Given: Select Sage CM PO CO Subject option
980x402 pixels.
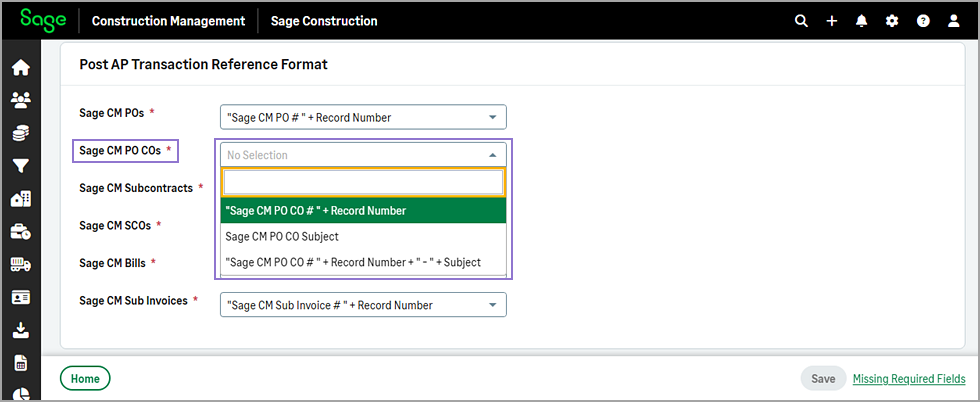Looking at the screenshot, I should (363, 236).
